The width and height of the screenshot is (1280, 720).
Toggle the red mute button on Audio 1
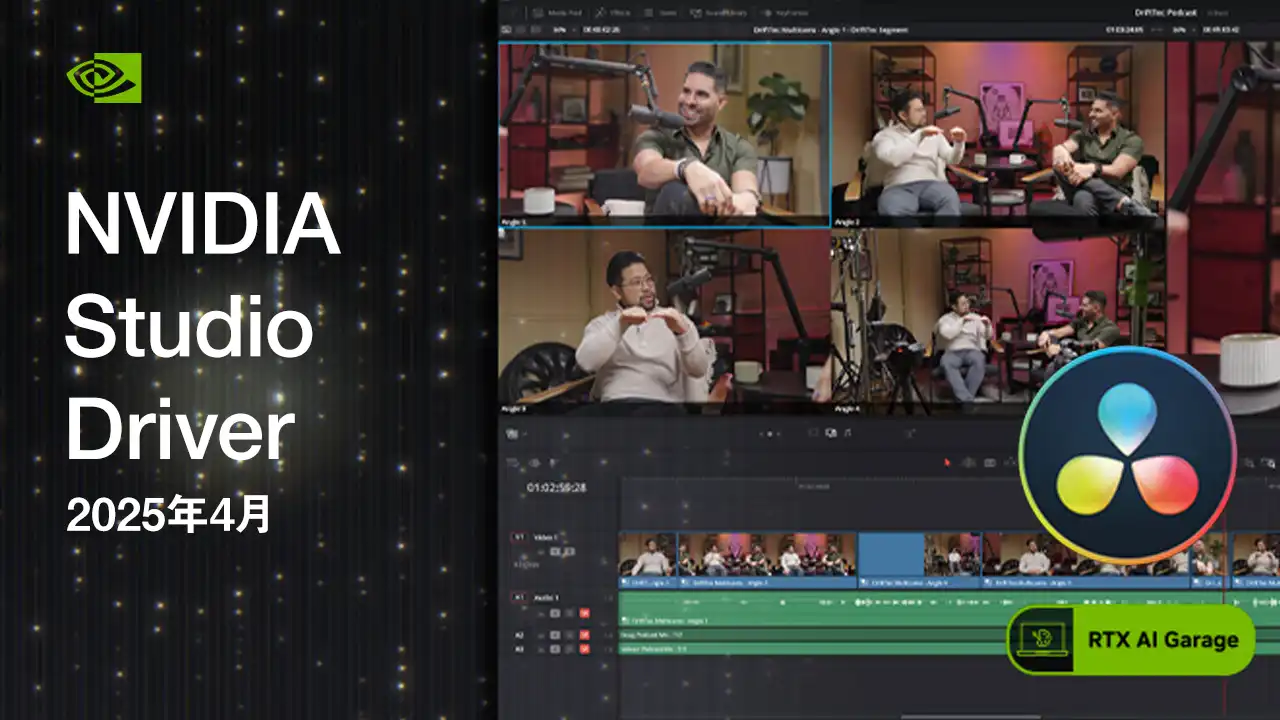(585, 613)
